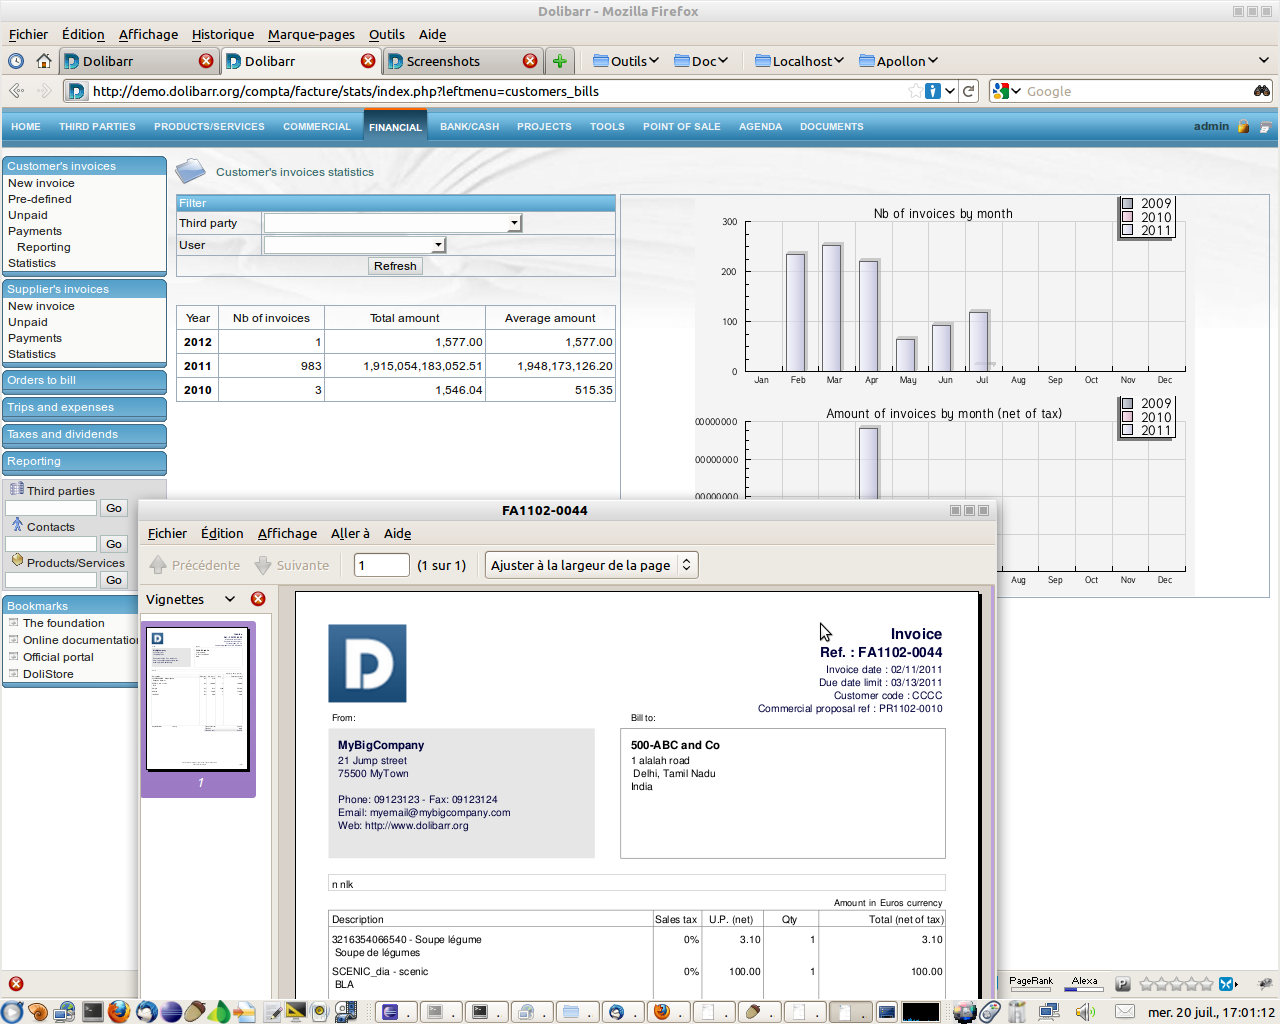1280x1024 pixels.
Task: Click the back navigation arrow
Action: 16,91
